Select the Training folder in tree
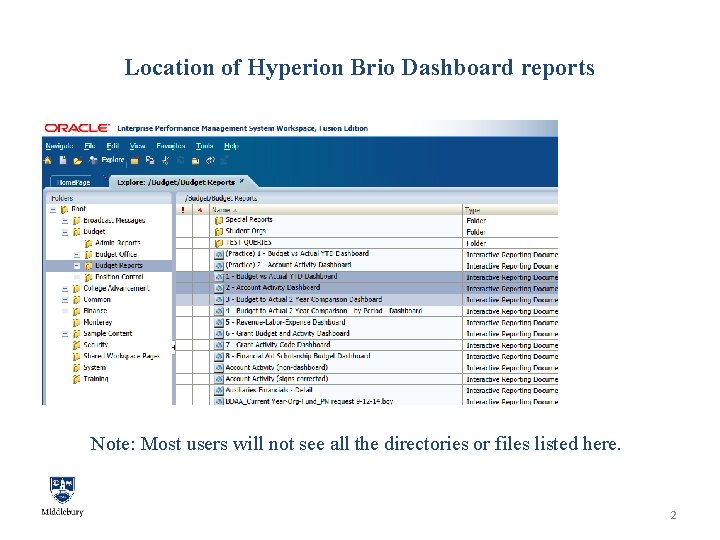Image resolution: width=720 pixels, height=540 pixels. pyautogui.click(x=96, y=379)
